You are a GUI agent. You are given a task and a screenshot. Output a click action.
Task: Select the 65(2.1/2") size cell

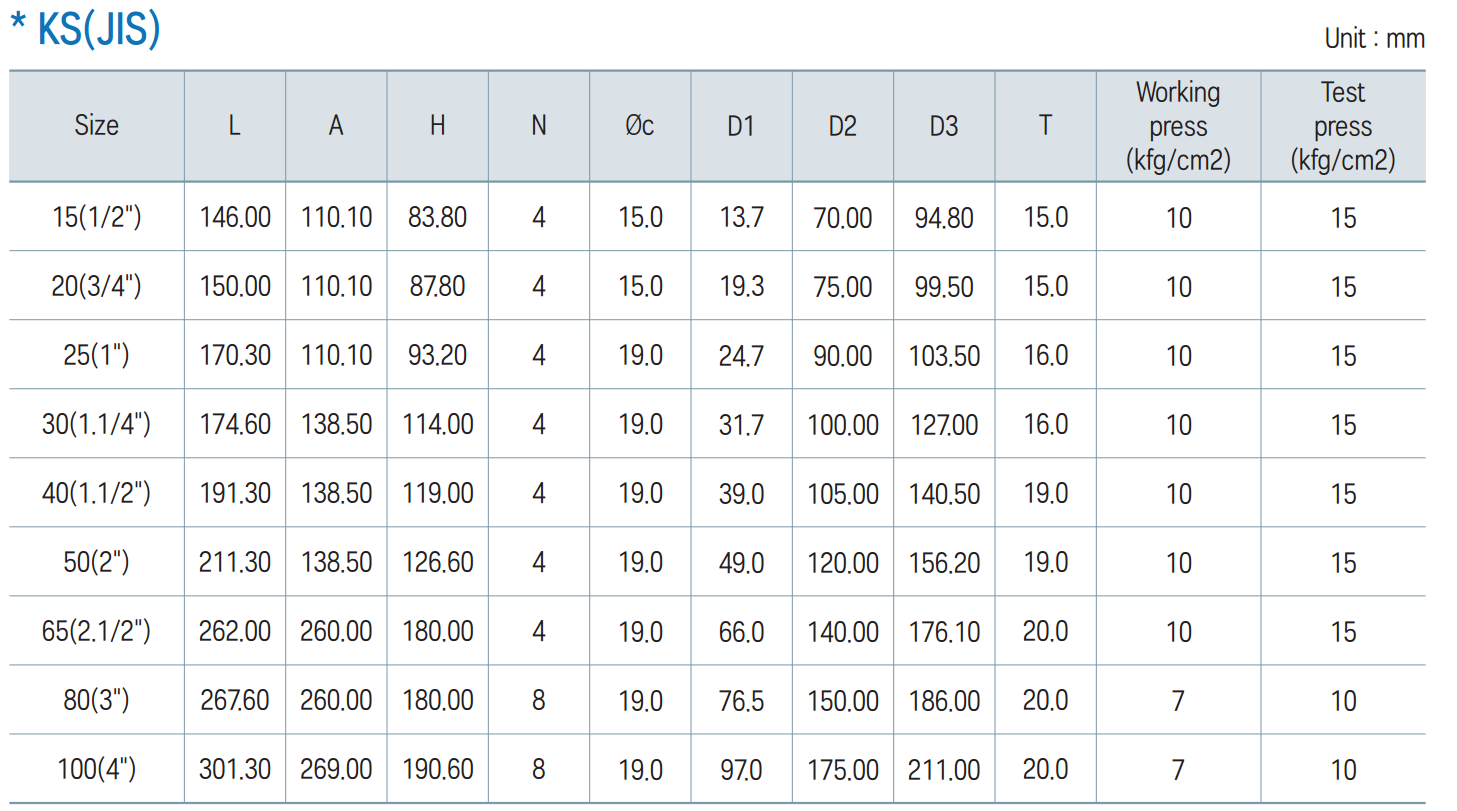96,631
